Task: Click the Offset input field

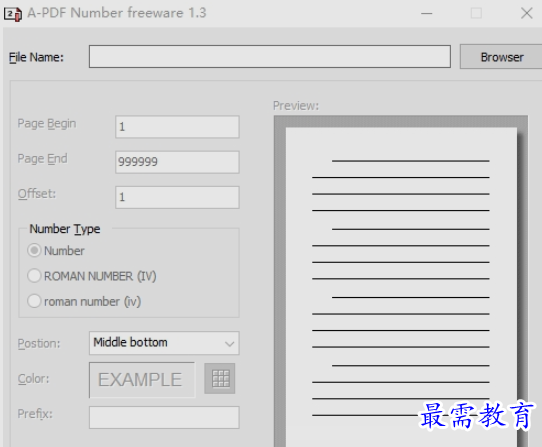Action: coord(177,197)
